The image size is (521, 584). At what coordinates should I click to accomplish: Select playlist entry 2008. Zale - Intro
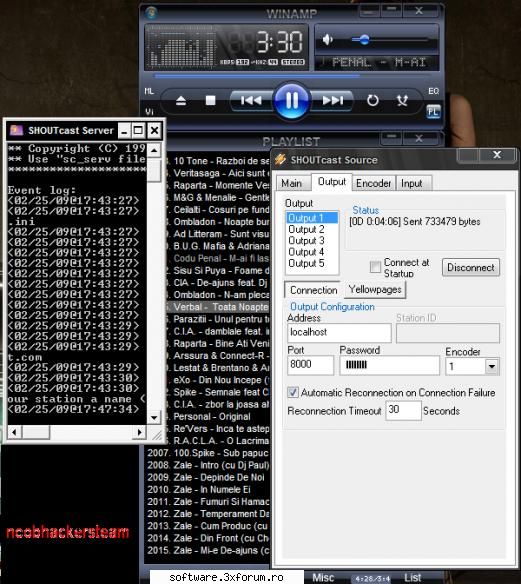[x=208, y=465]
